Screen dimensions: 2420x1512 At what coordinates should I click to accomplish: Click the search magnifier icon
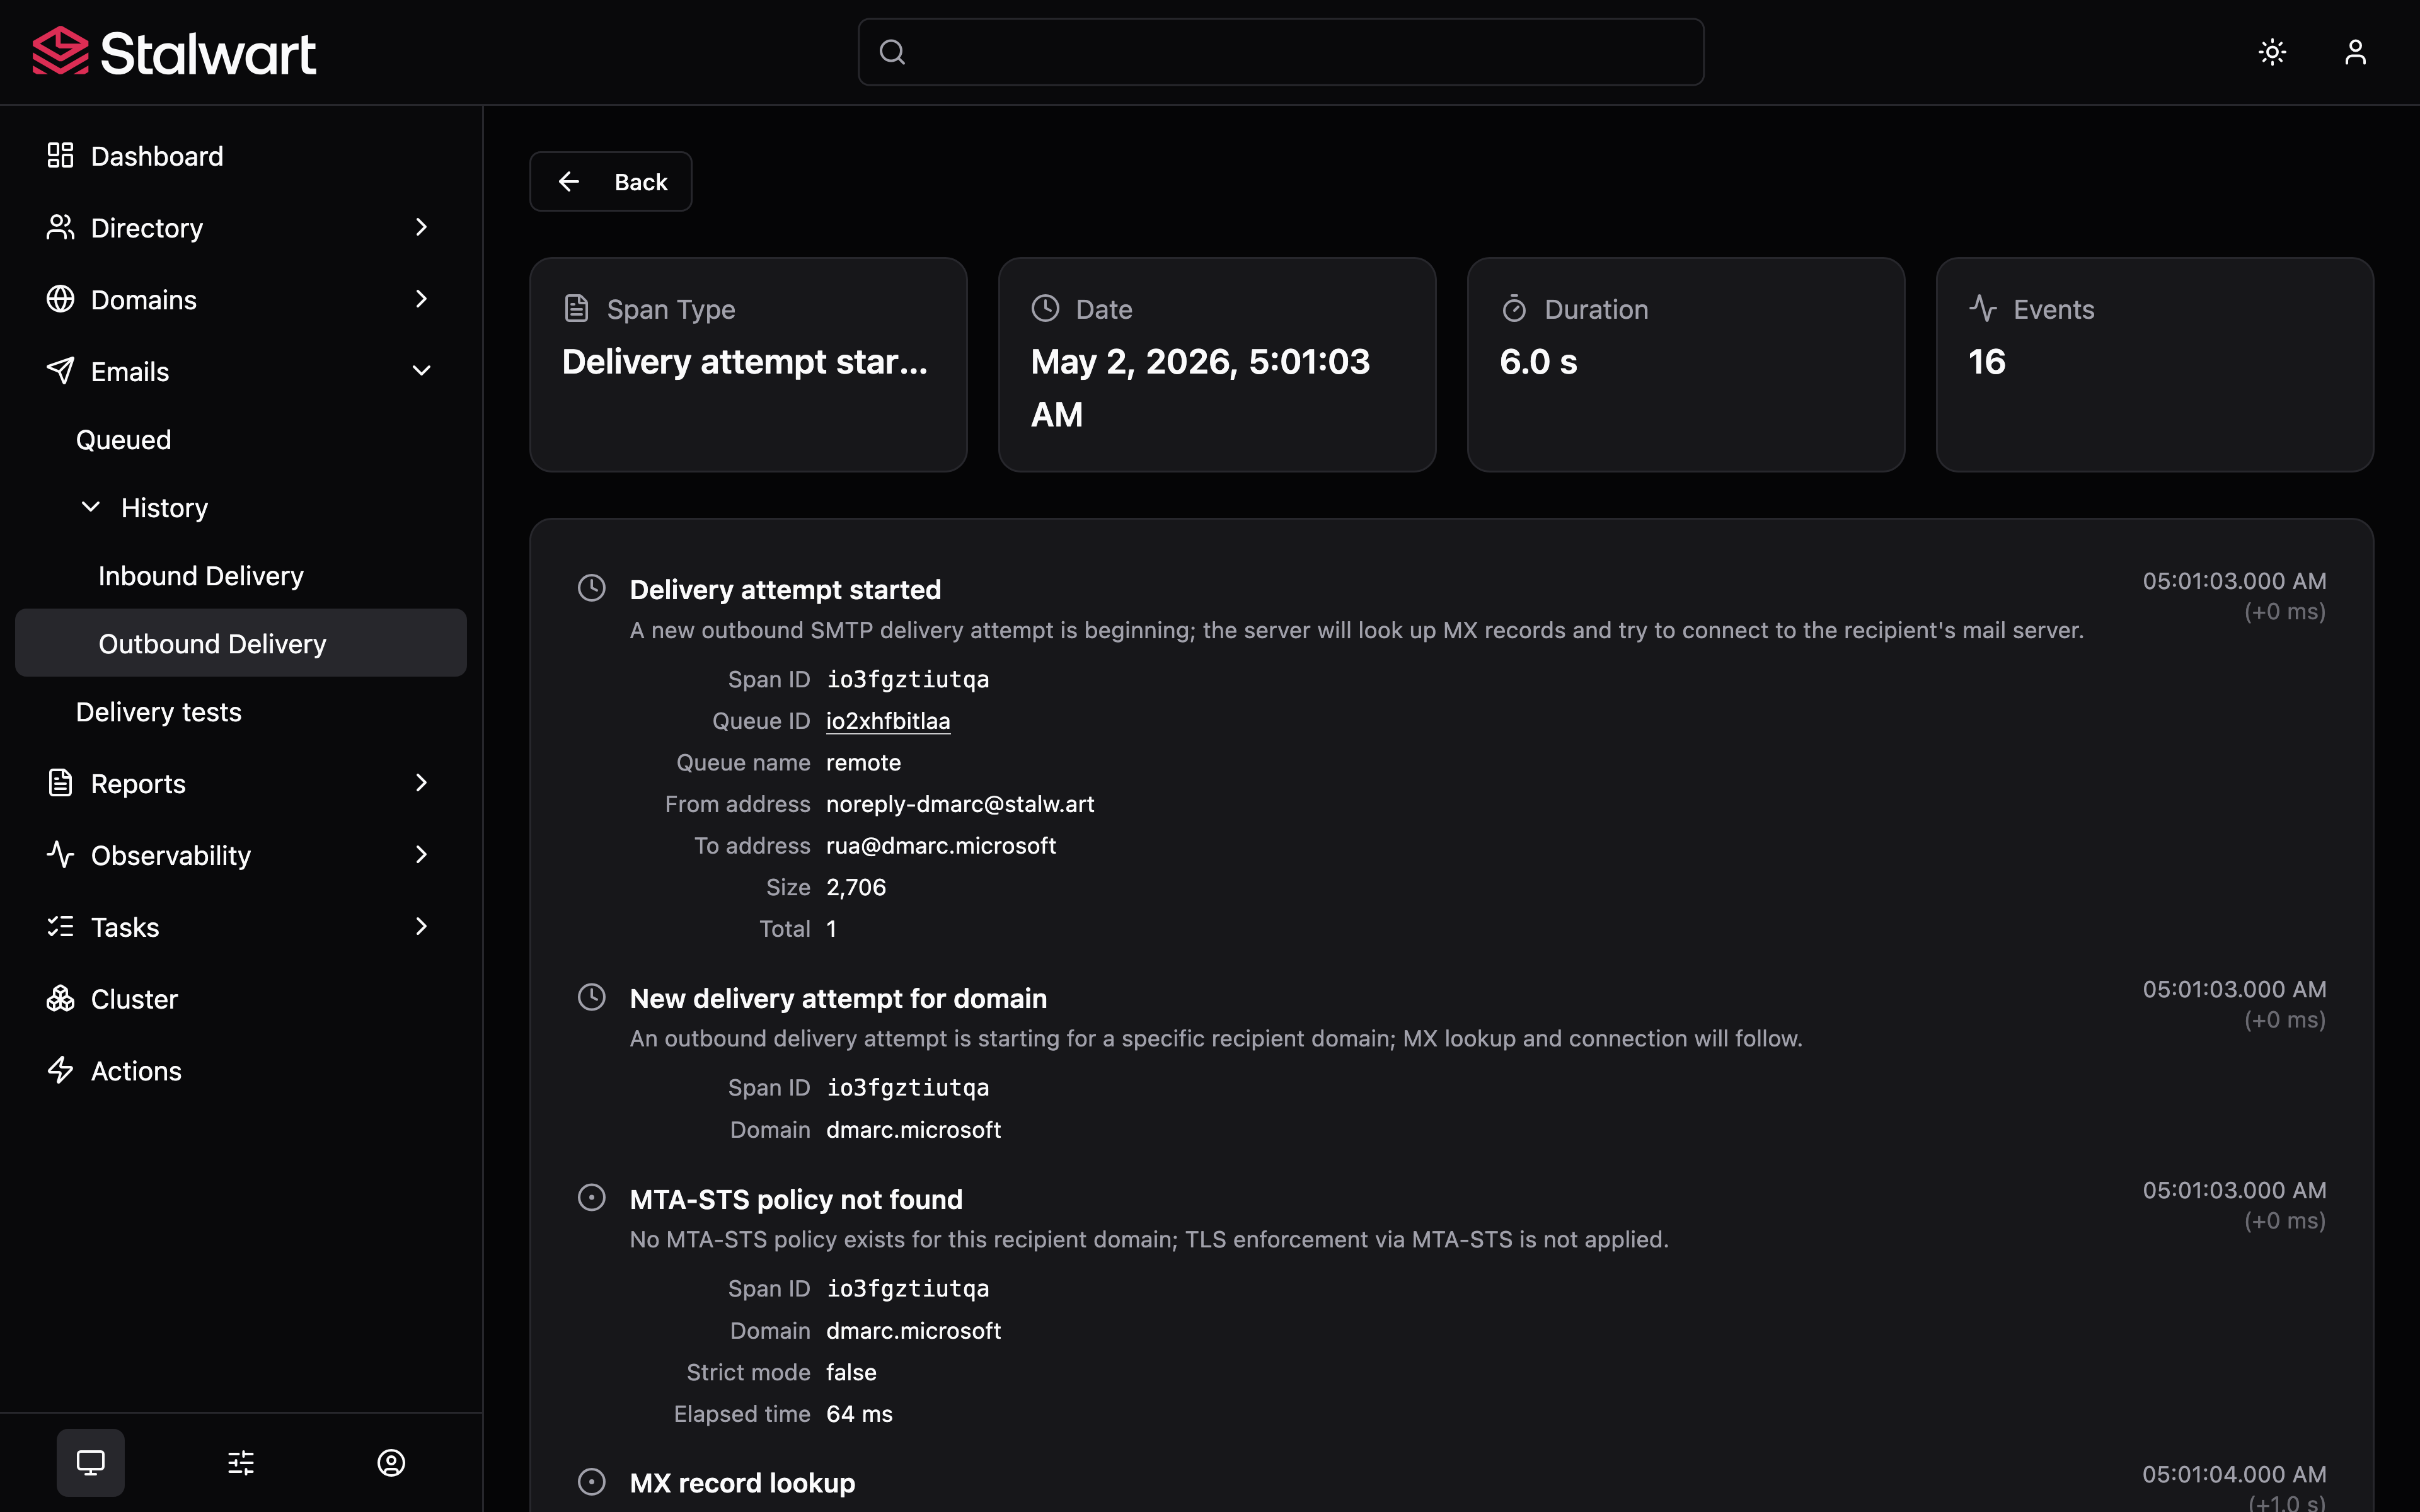coord(892,52)
